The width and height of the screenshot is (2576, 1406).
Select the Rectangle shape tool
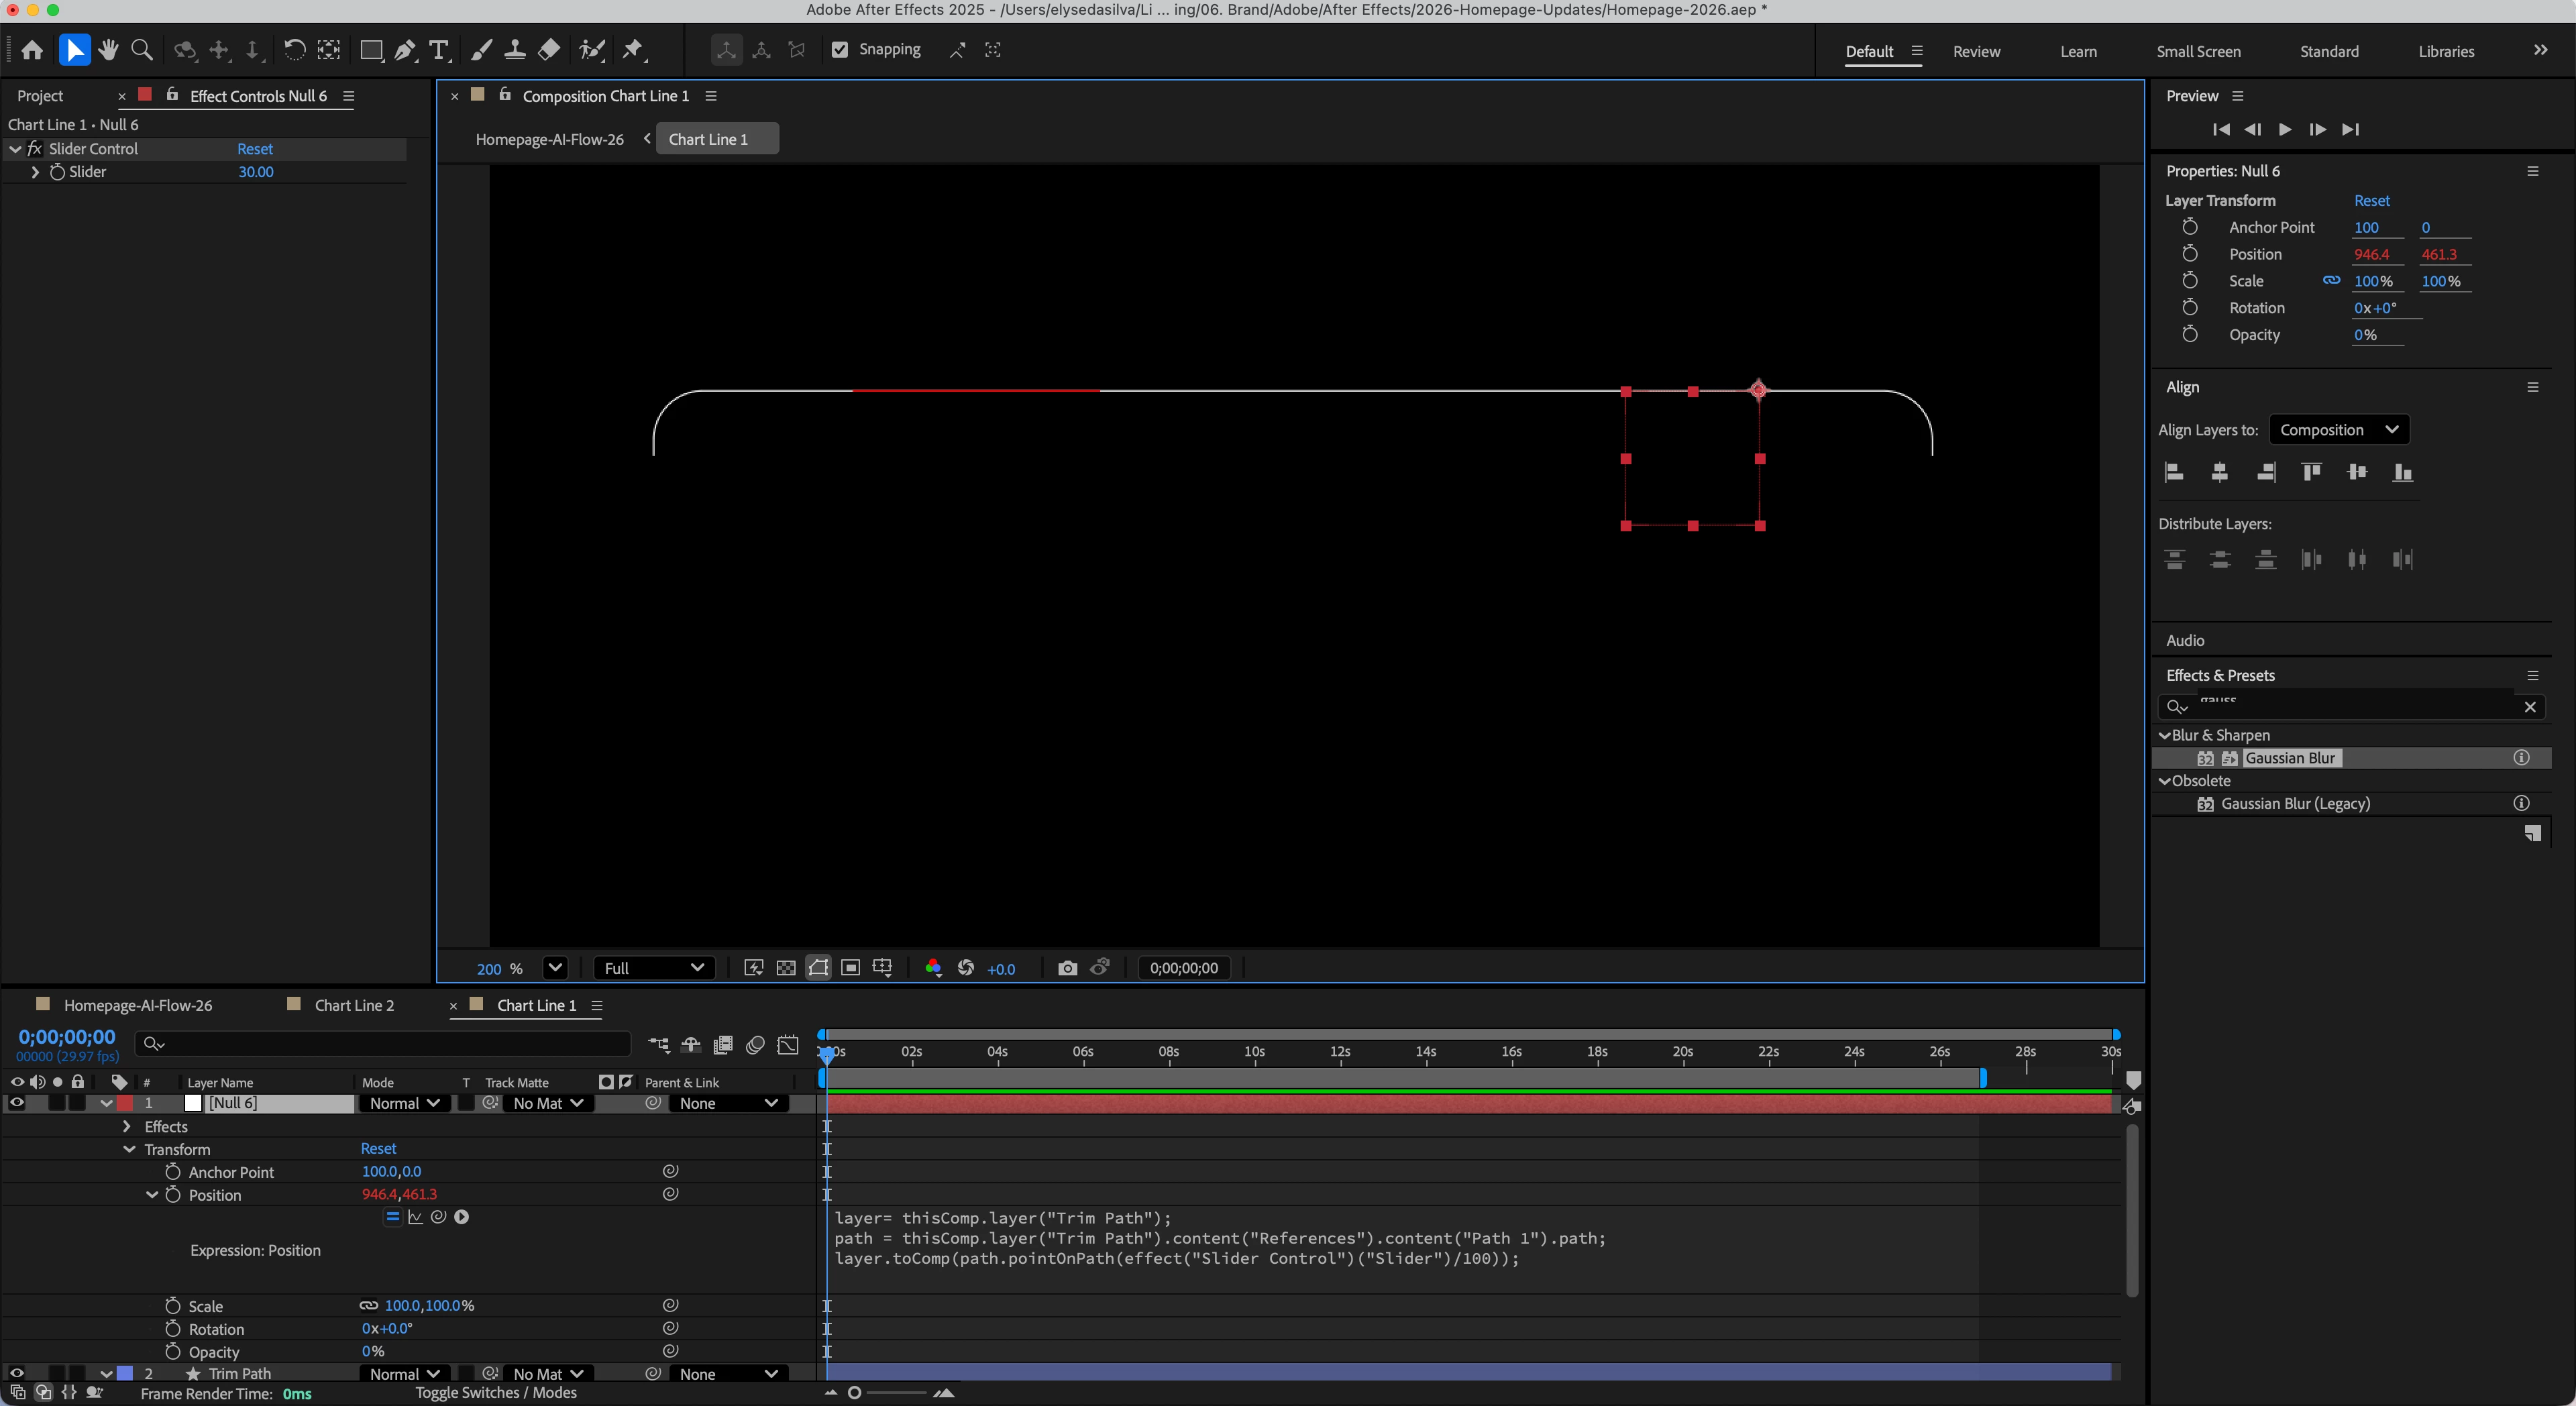pos(371,50)
